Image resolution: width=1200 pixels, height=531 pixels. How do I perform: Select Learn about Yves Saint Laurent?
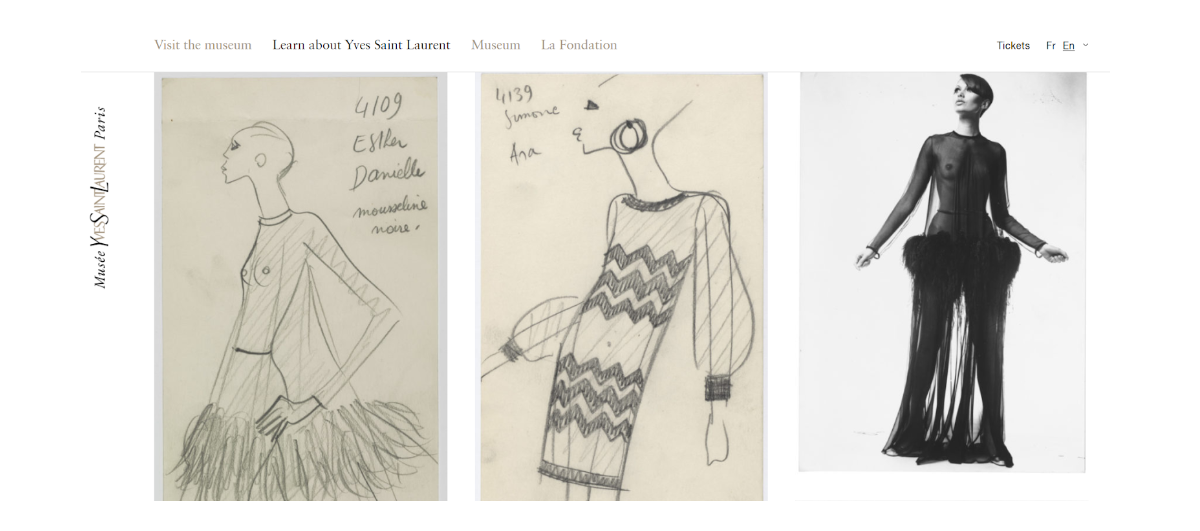(x=361, y=45)
